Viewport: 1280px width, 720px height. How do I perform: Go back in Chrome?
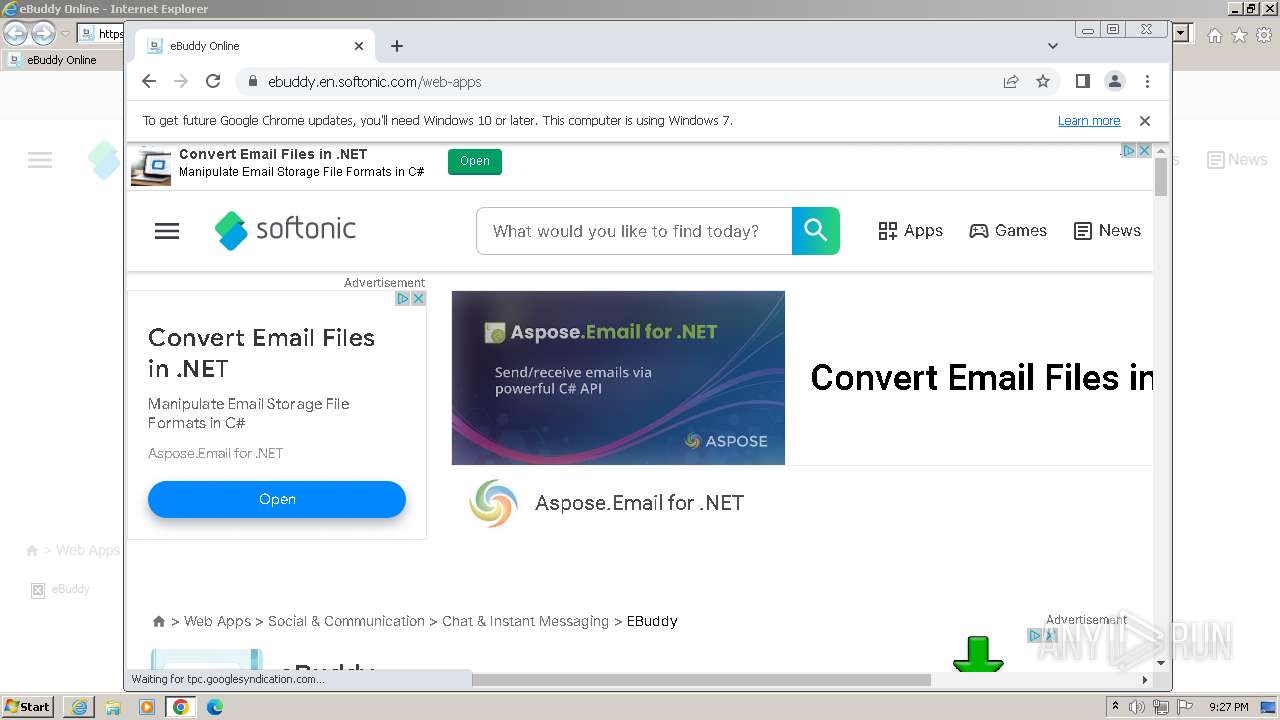(x=149, y=81)
